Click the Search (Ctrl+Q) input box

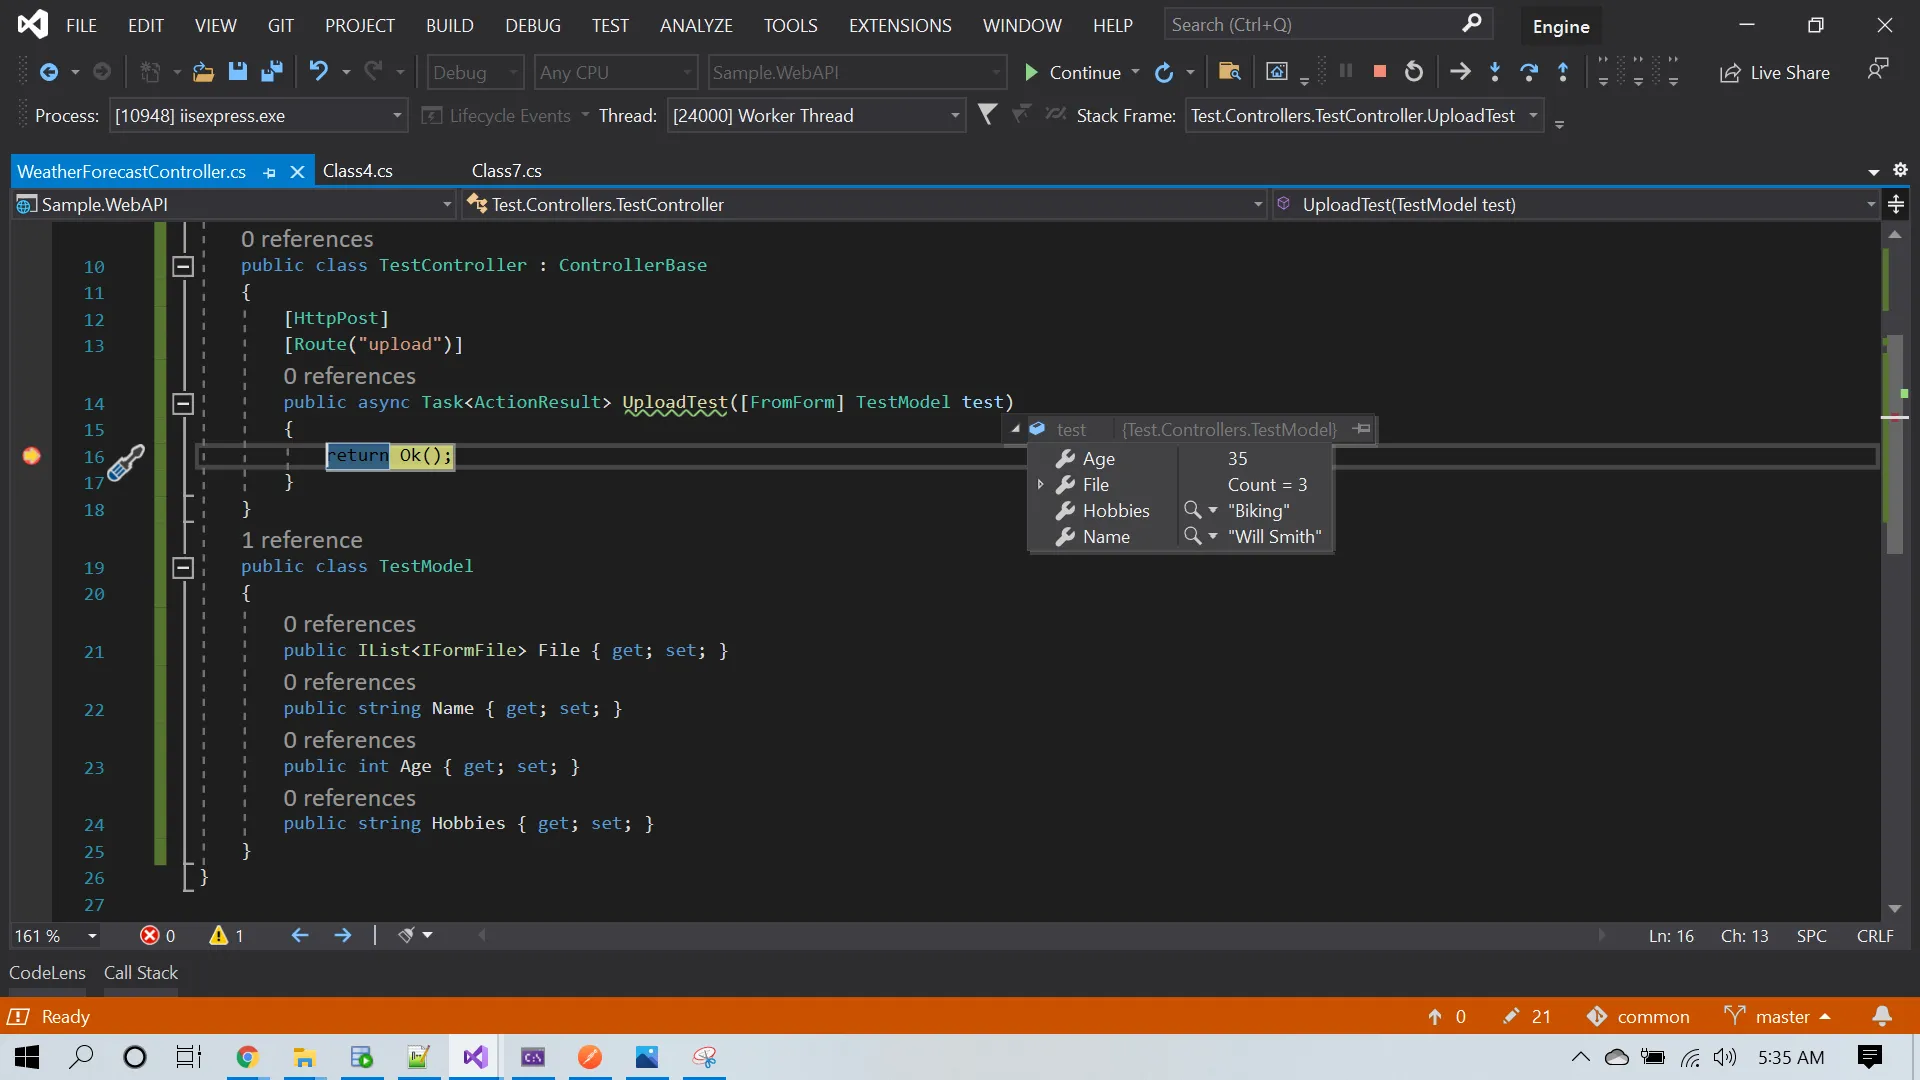click(1310, 24)
